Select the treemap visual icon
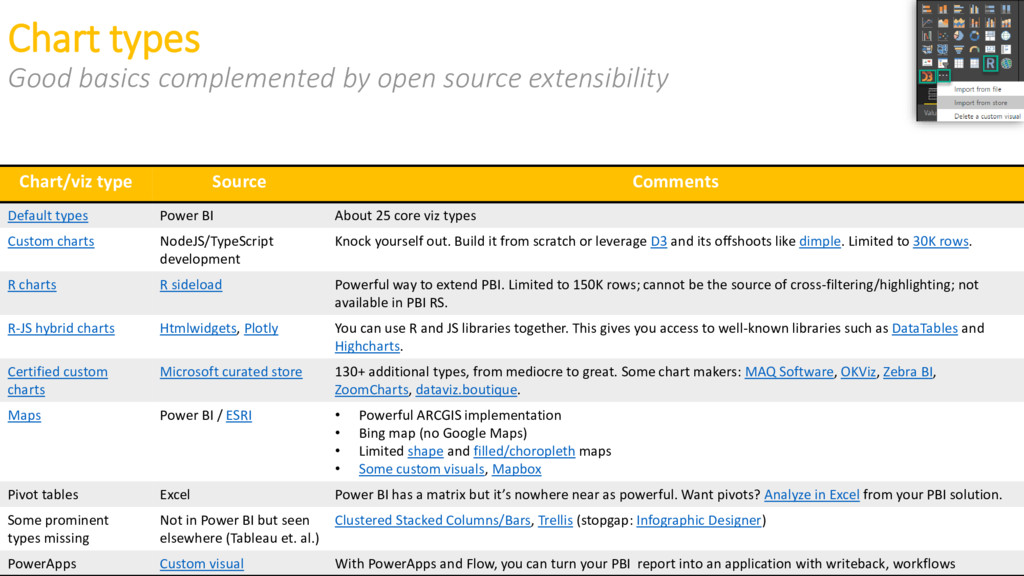1024x576 pixels. click(990, 36)
